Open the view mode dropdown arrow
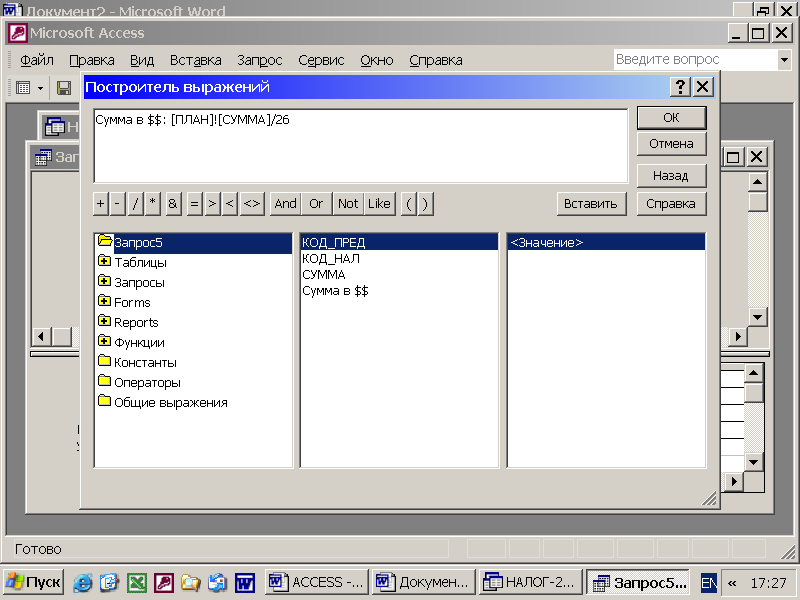Image resolution: width=800 pixels, height=600 pixels. [40, 88]
